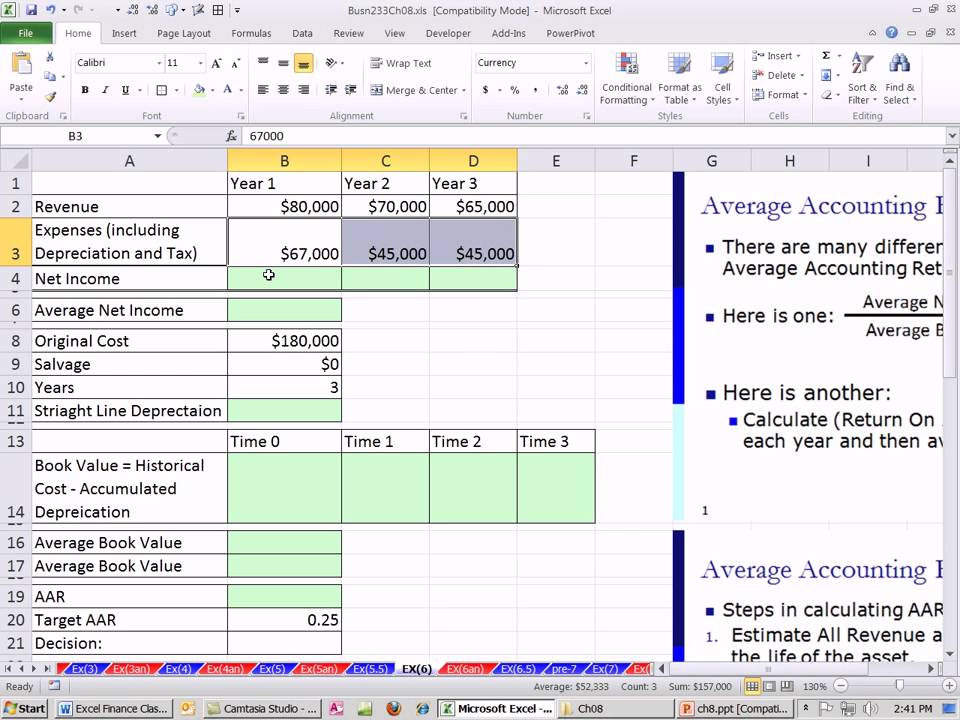Open Find & Select menu
This screenshot has width=960, height=720.
click(899, 78)
